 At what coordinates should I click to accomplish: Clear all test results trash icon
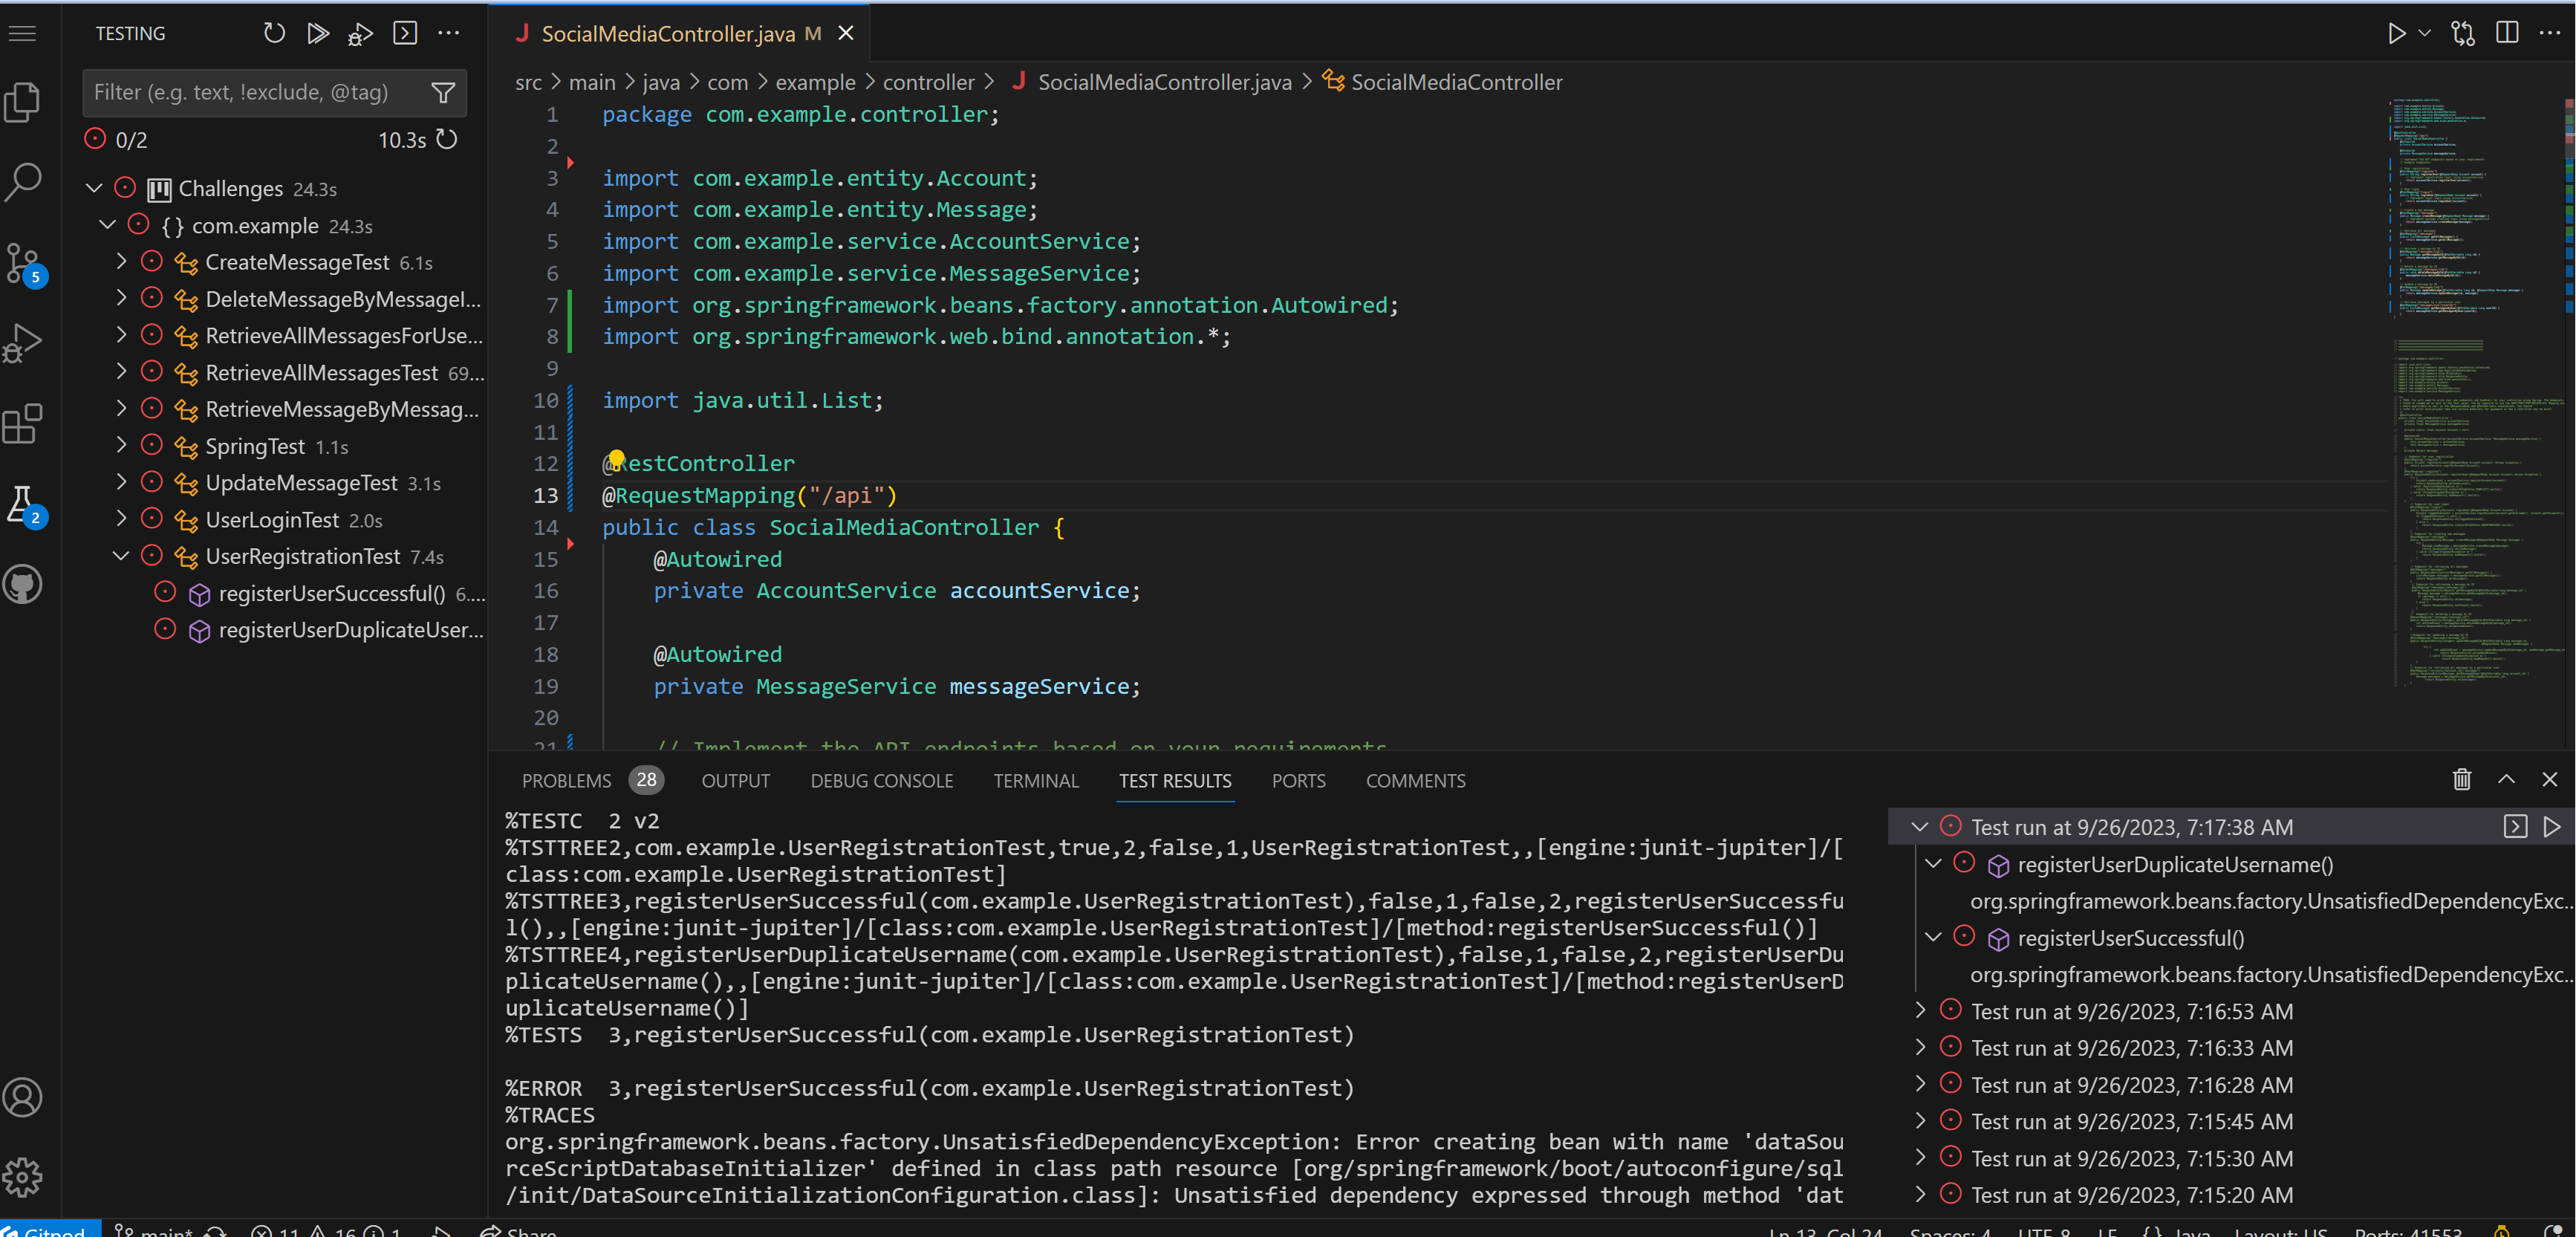pyautogui.click(x=2462, y=779)
